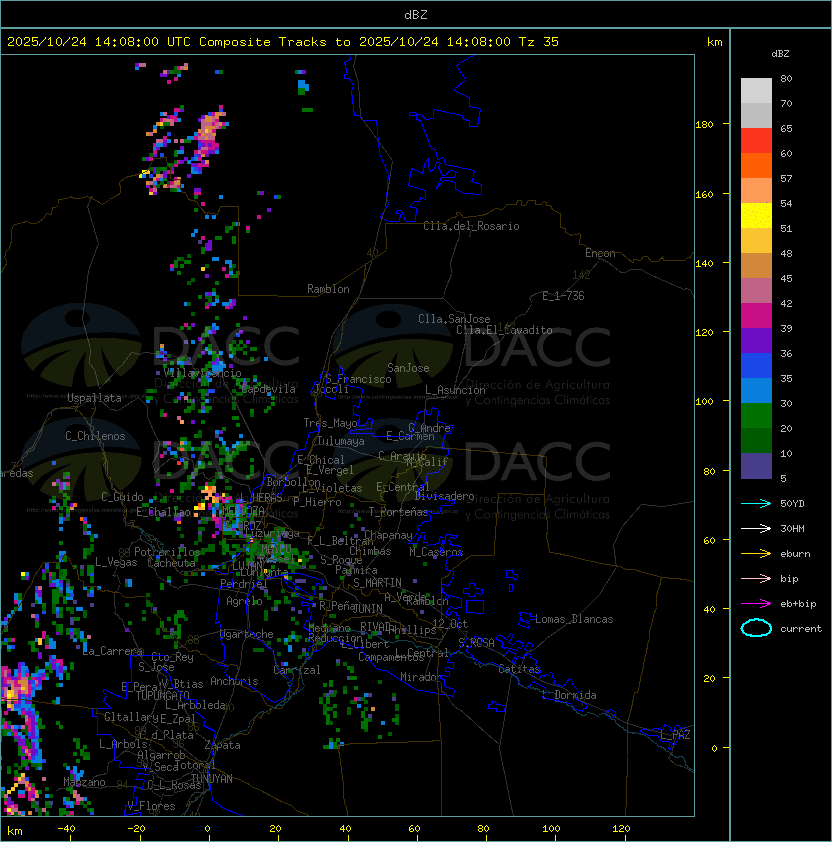Click the C_Chilenos map label
The image size is (832, 842).
pos(95,436)
